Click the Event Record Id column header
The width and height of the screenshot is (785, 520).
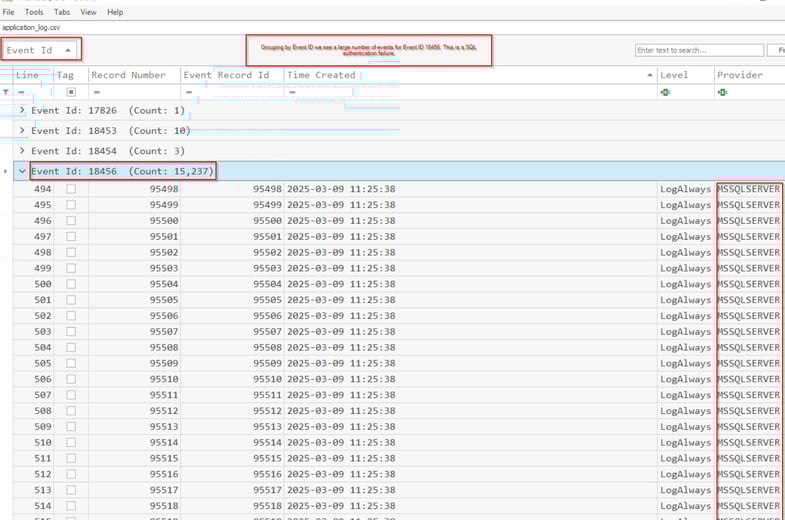pos(226,75)
